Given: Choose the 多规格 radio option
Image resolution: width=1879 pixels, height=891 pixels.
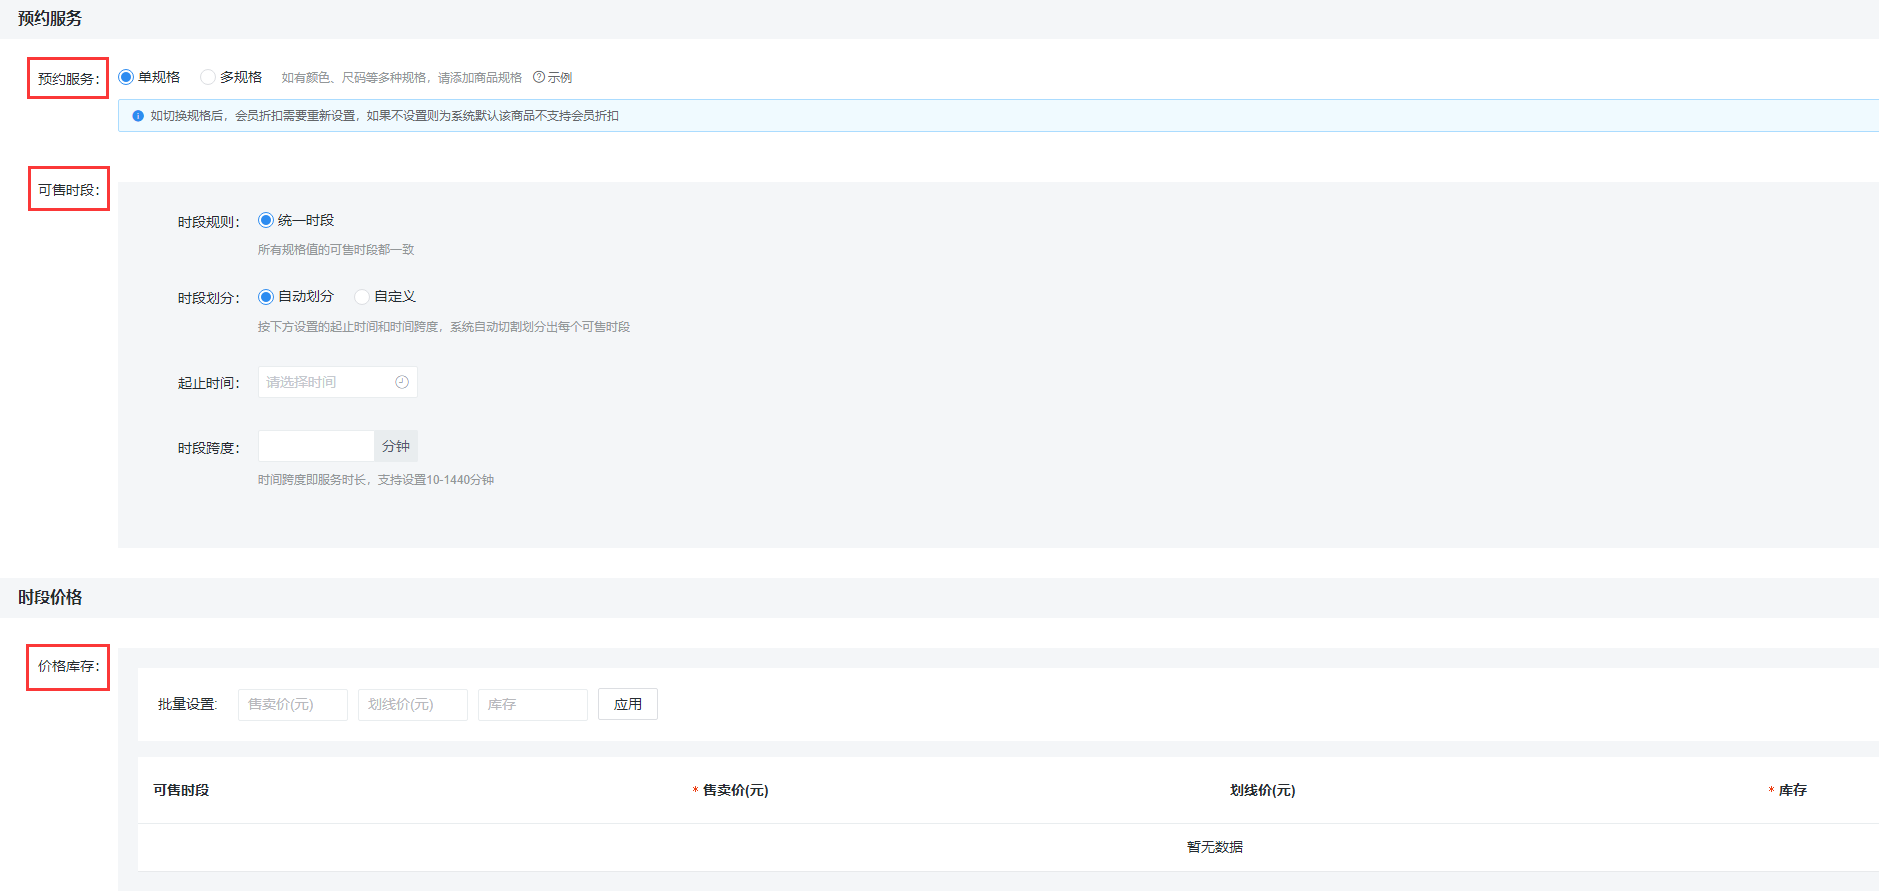Looking at the screenshot, I should click(x=208, y=77).
